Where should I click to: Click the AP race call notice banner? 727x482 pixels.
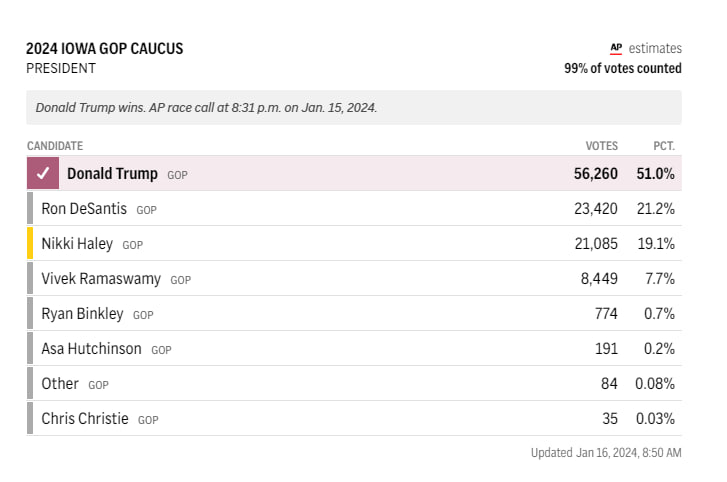click(x=354, y=108)
